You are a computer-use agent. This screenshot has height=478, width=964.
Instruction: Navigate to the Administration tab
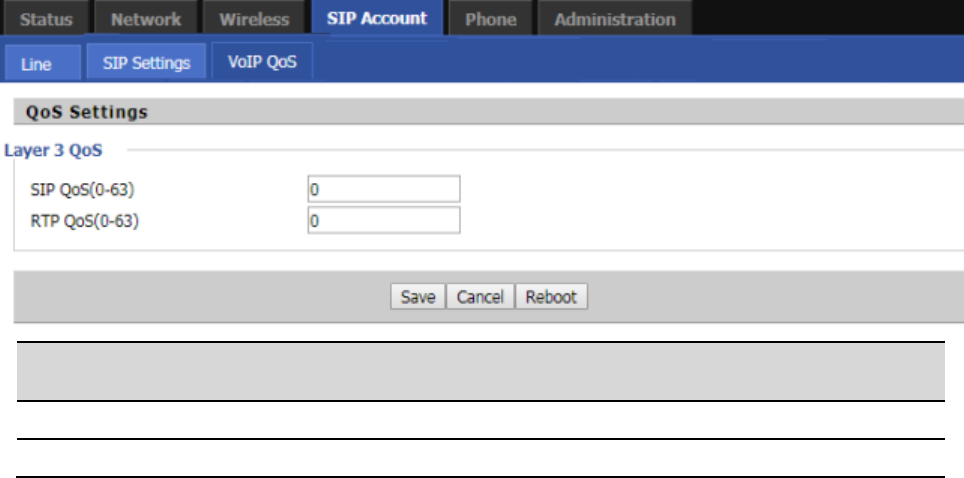pos(614,19)
